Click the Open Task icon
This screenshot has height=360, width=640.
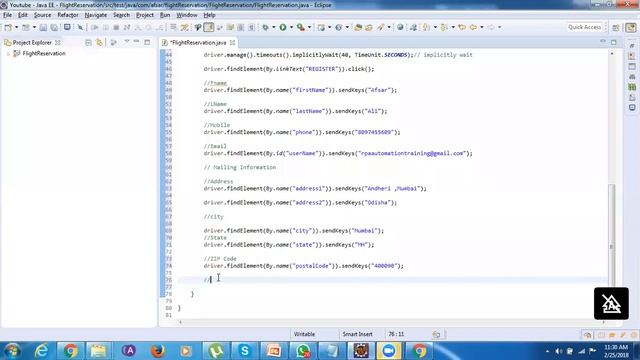coord(369,27)
